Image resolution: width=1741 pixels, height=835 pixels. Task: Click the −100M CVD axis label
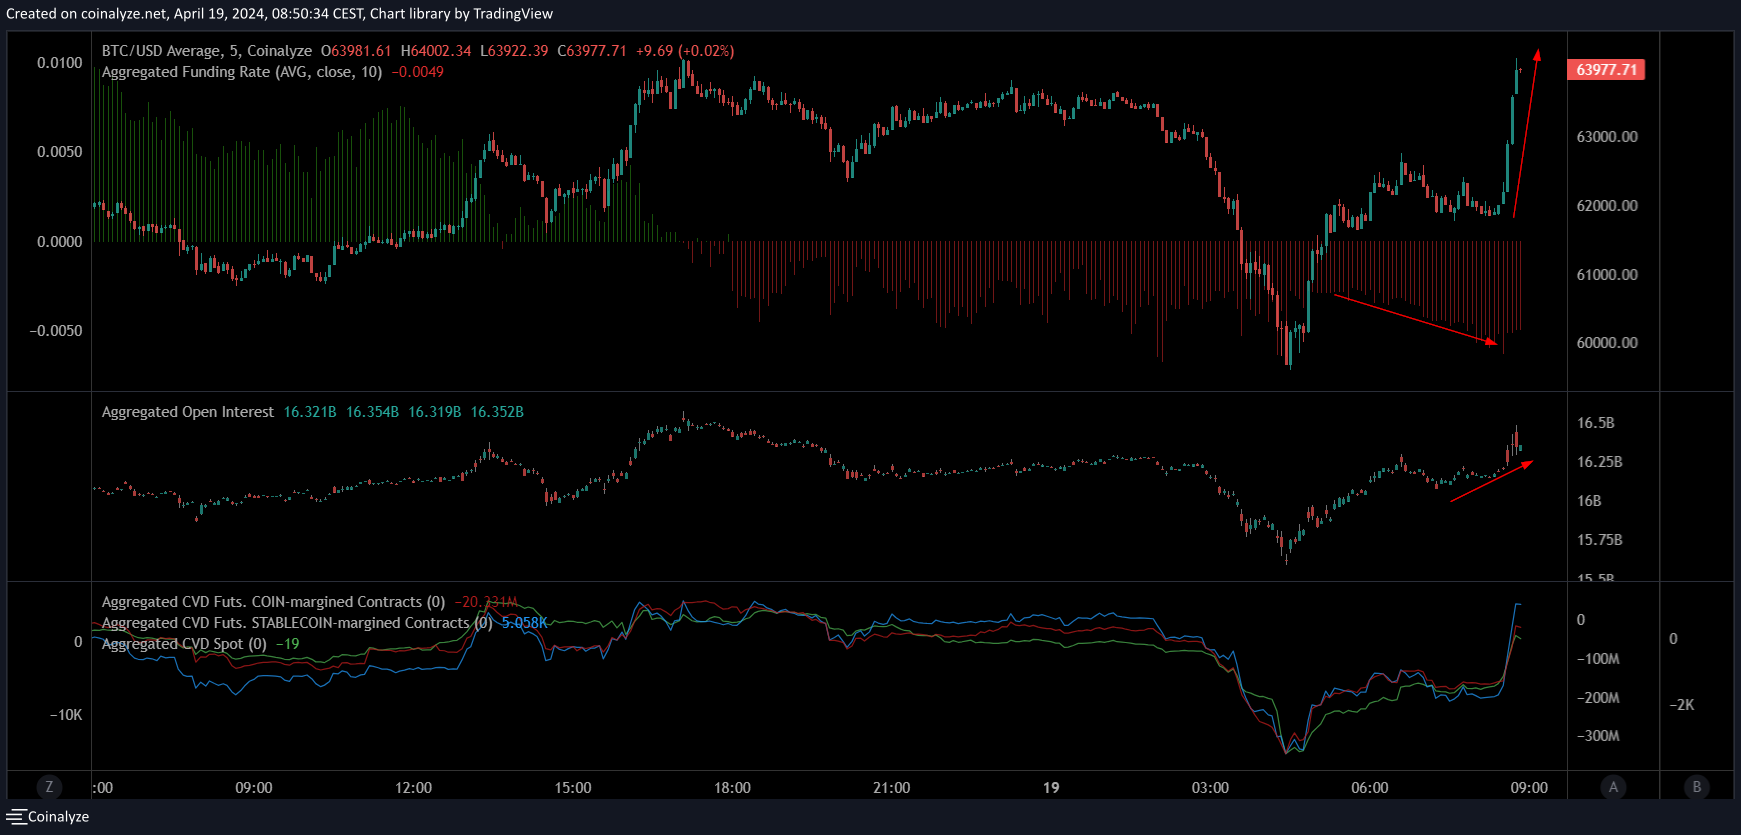pyautogui.click(x=1598, y=659)
